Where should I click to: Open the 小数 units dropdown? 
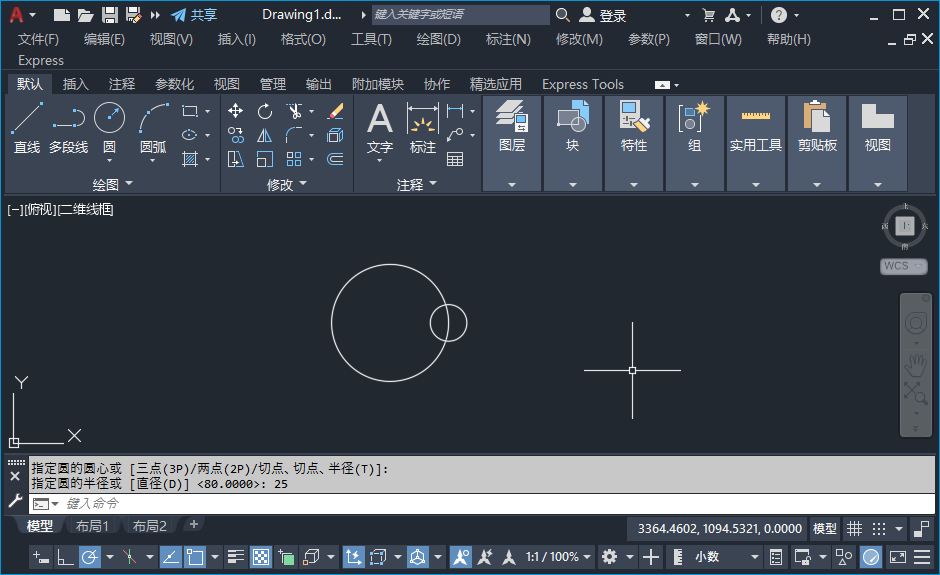pyautogui.click(x=726, y=557)
